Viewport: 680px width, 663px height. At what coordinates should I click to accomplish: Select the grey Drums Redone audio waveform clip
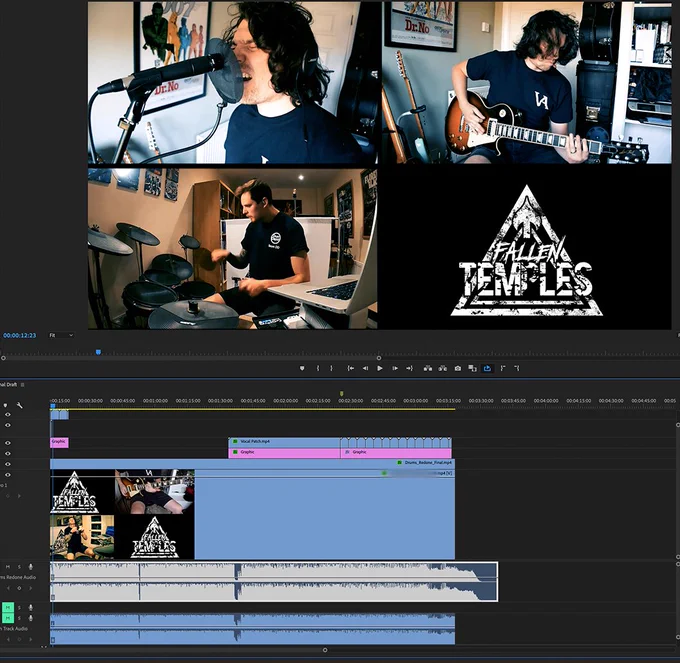tap(274, 581)
